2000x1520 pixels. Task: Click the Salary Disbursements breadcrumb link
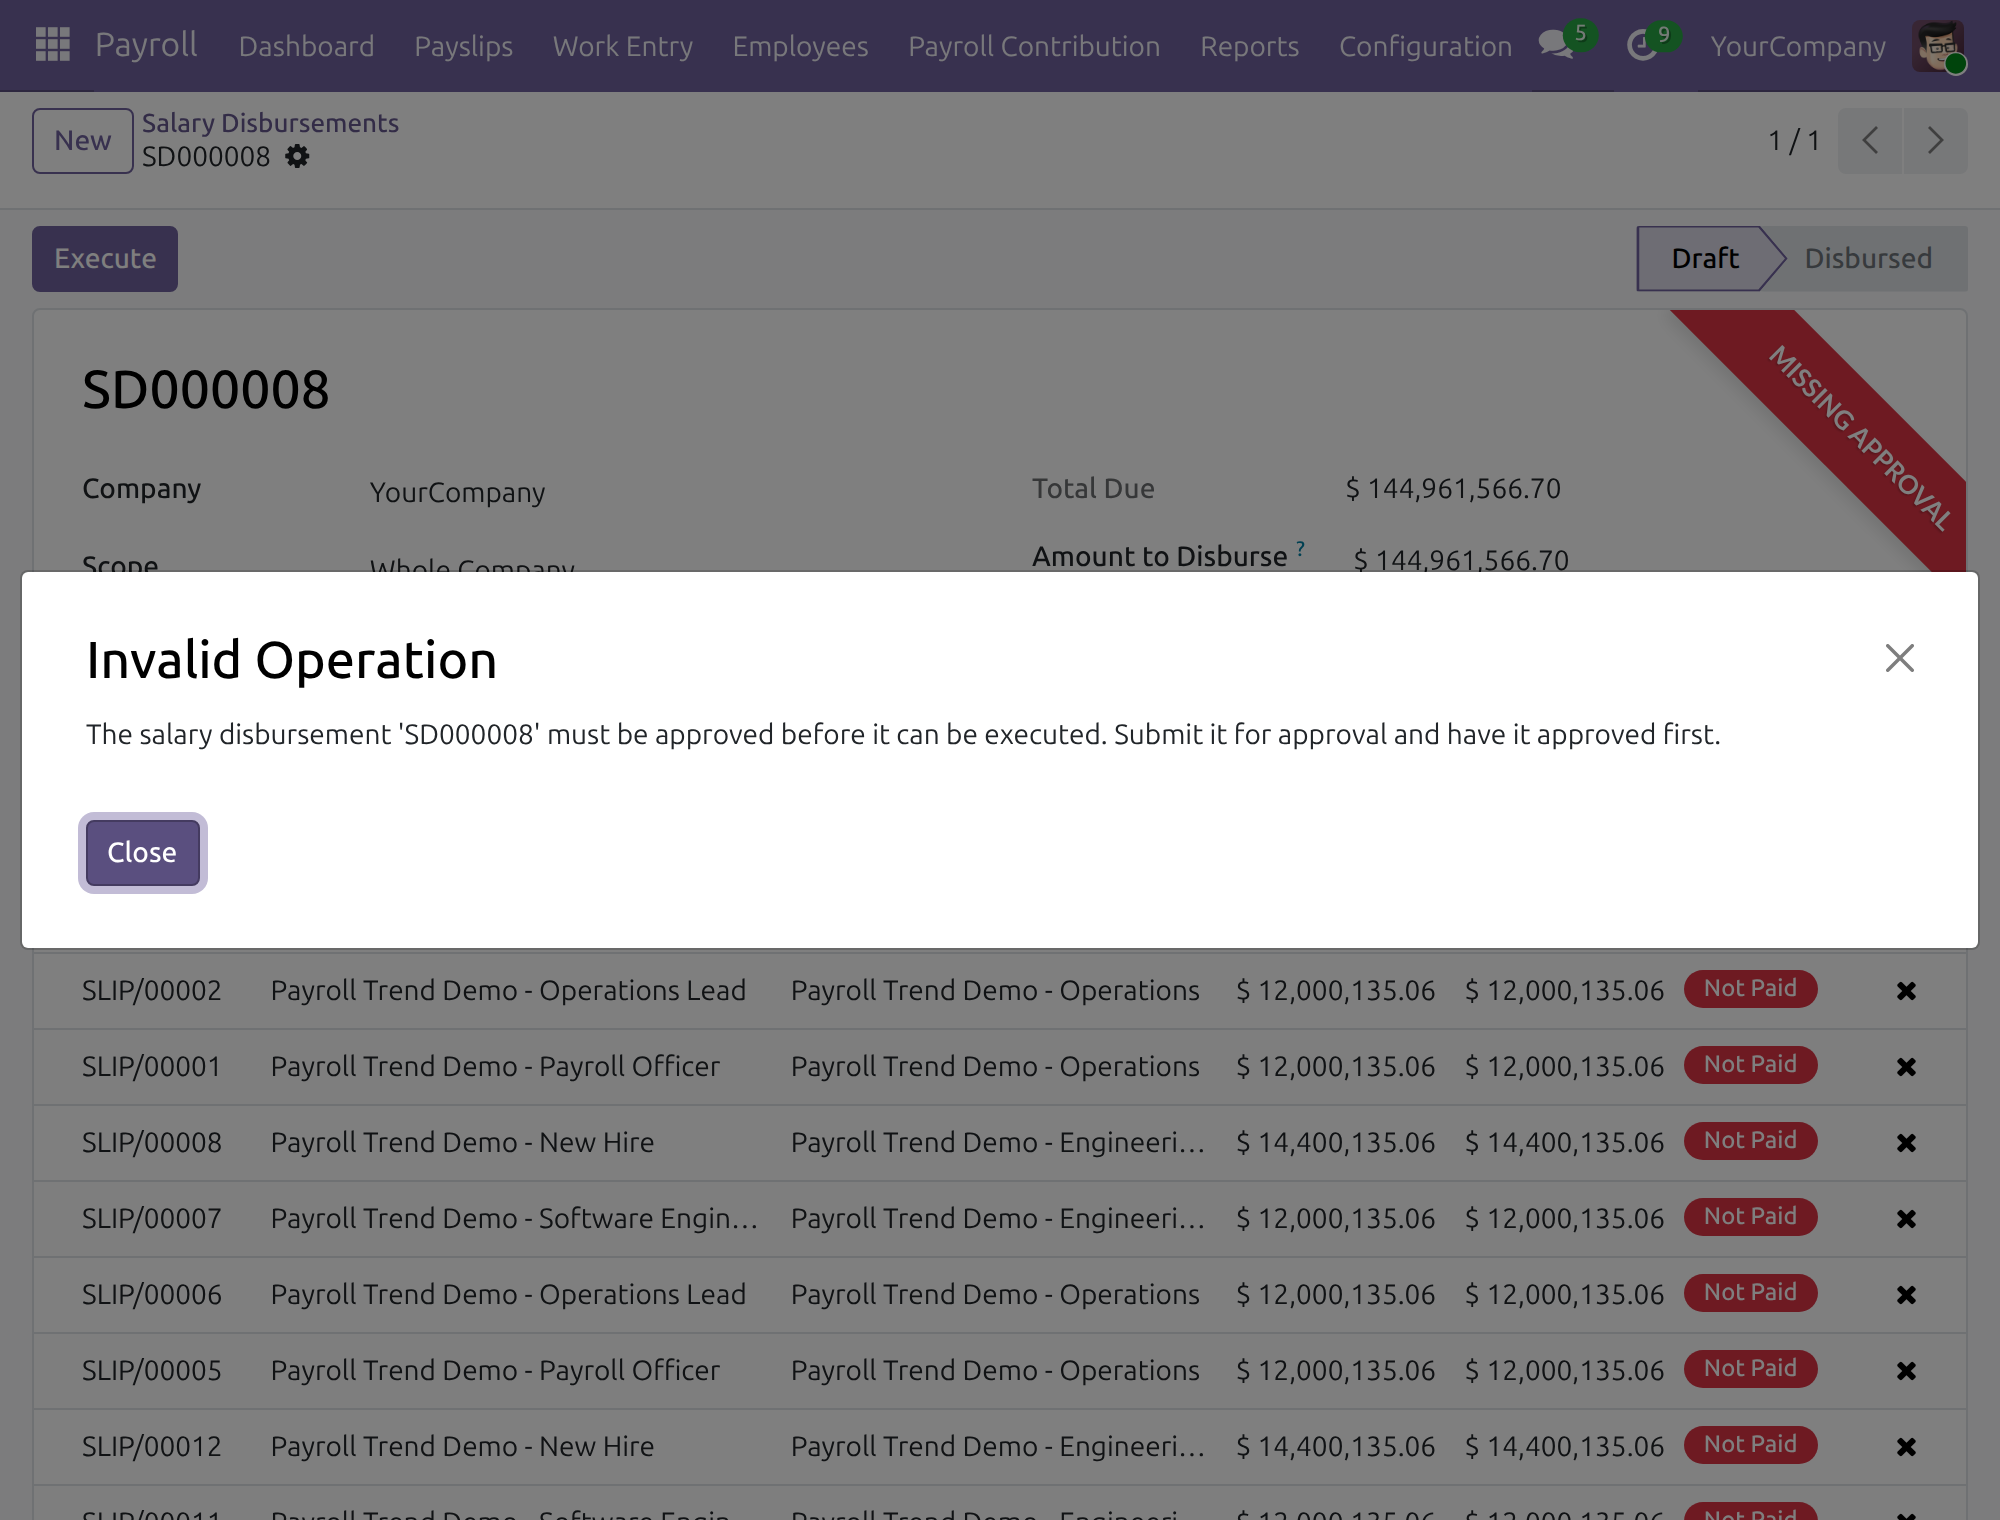tap(270, 123)
